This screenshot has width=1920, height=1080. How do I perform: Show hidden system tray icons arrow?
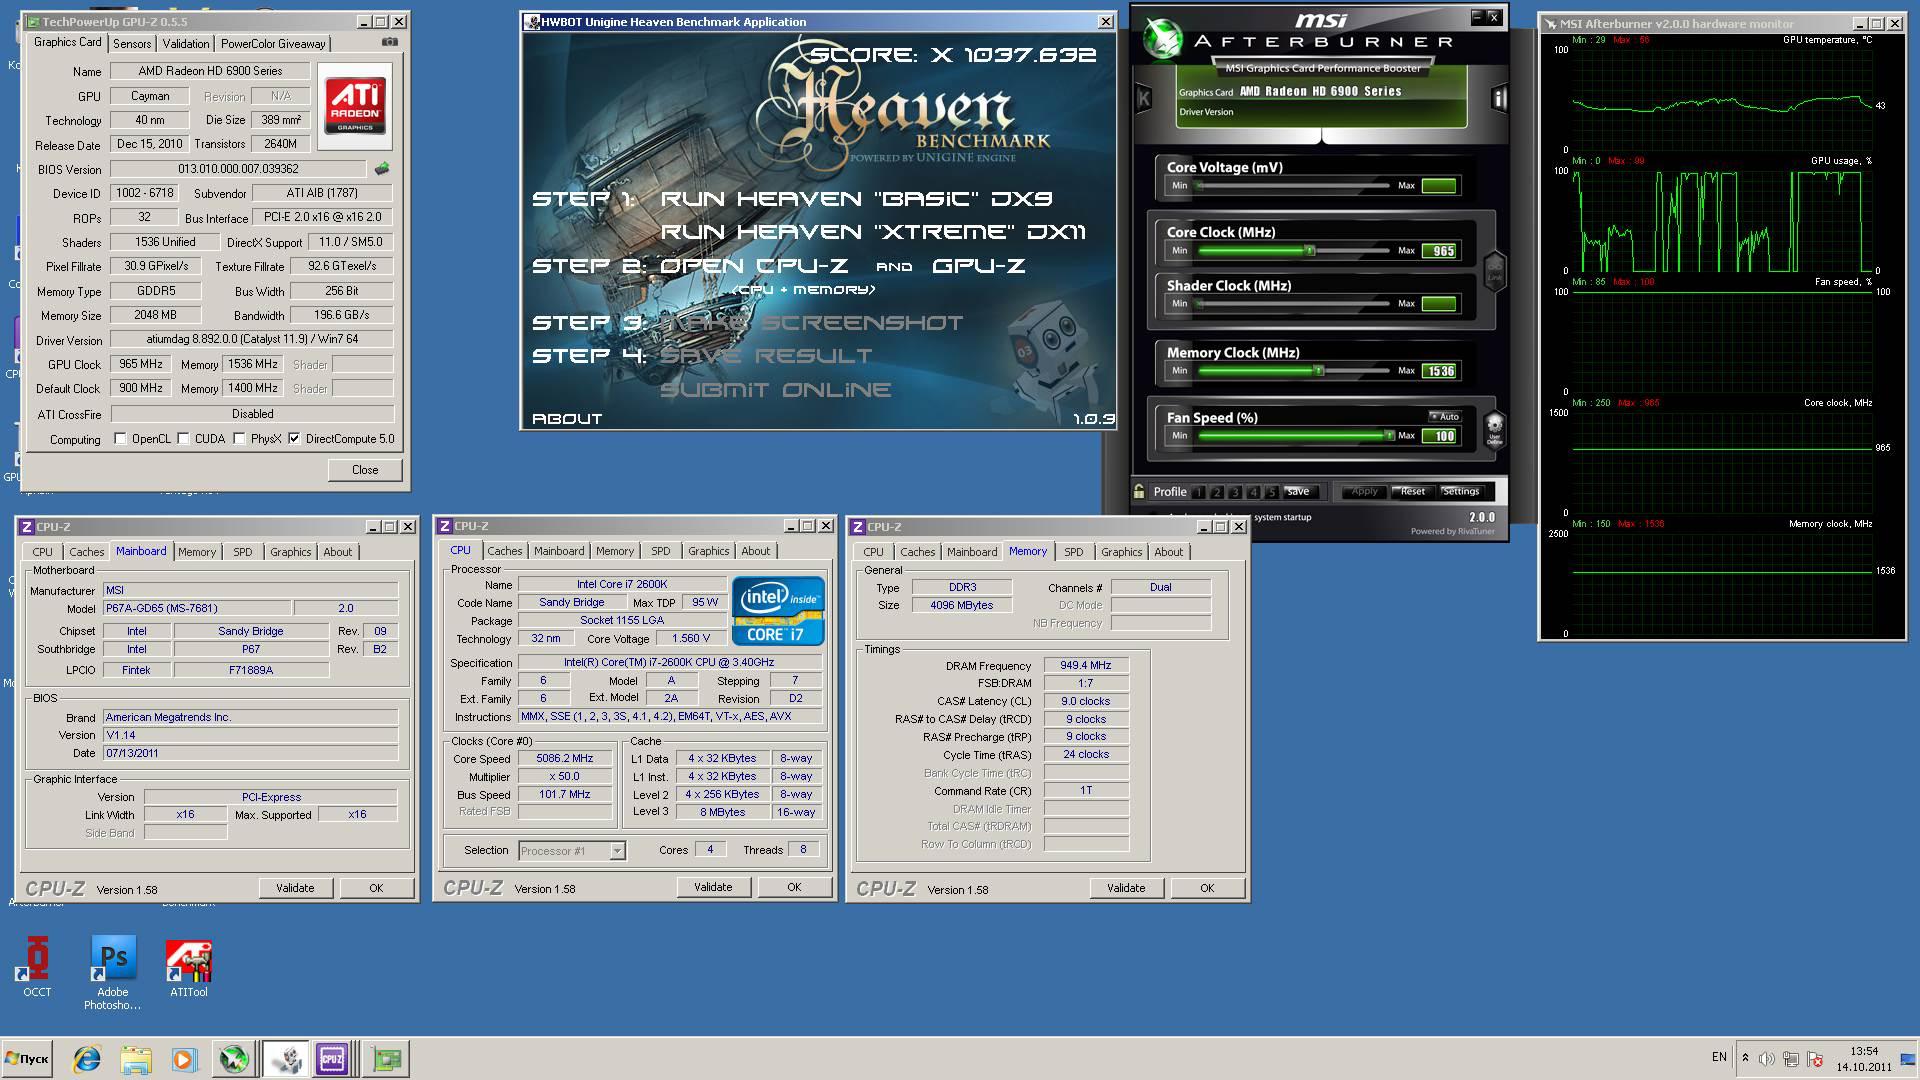[x=1745, y=1058]
